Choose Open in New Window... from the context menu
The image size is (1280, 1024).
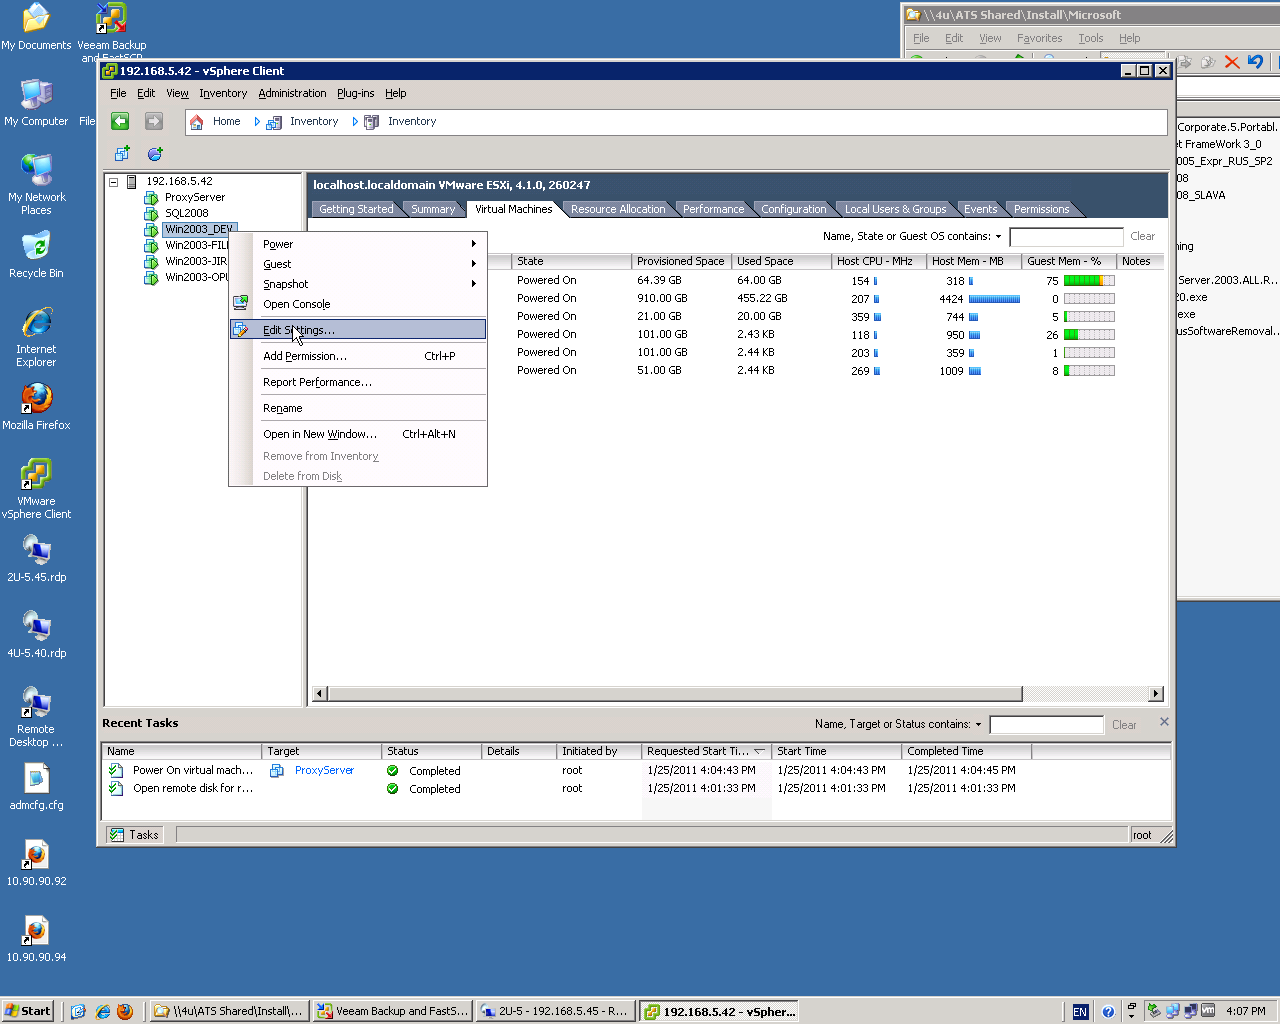358,434
